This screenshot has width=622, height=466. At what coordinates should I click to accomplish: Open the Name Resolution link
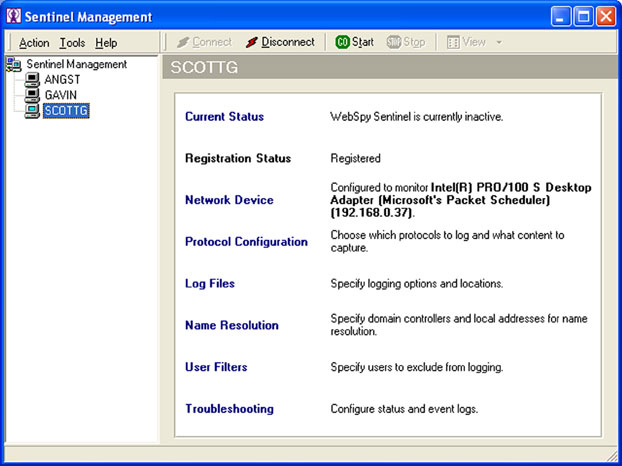232,325
